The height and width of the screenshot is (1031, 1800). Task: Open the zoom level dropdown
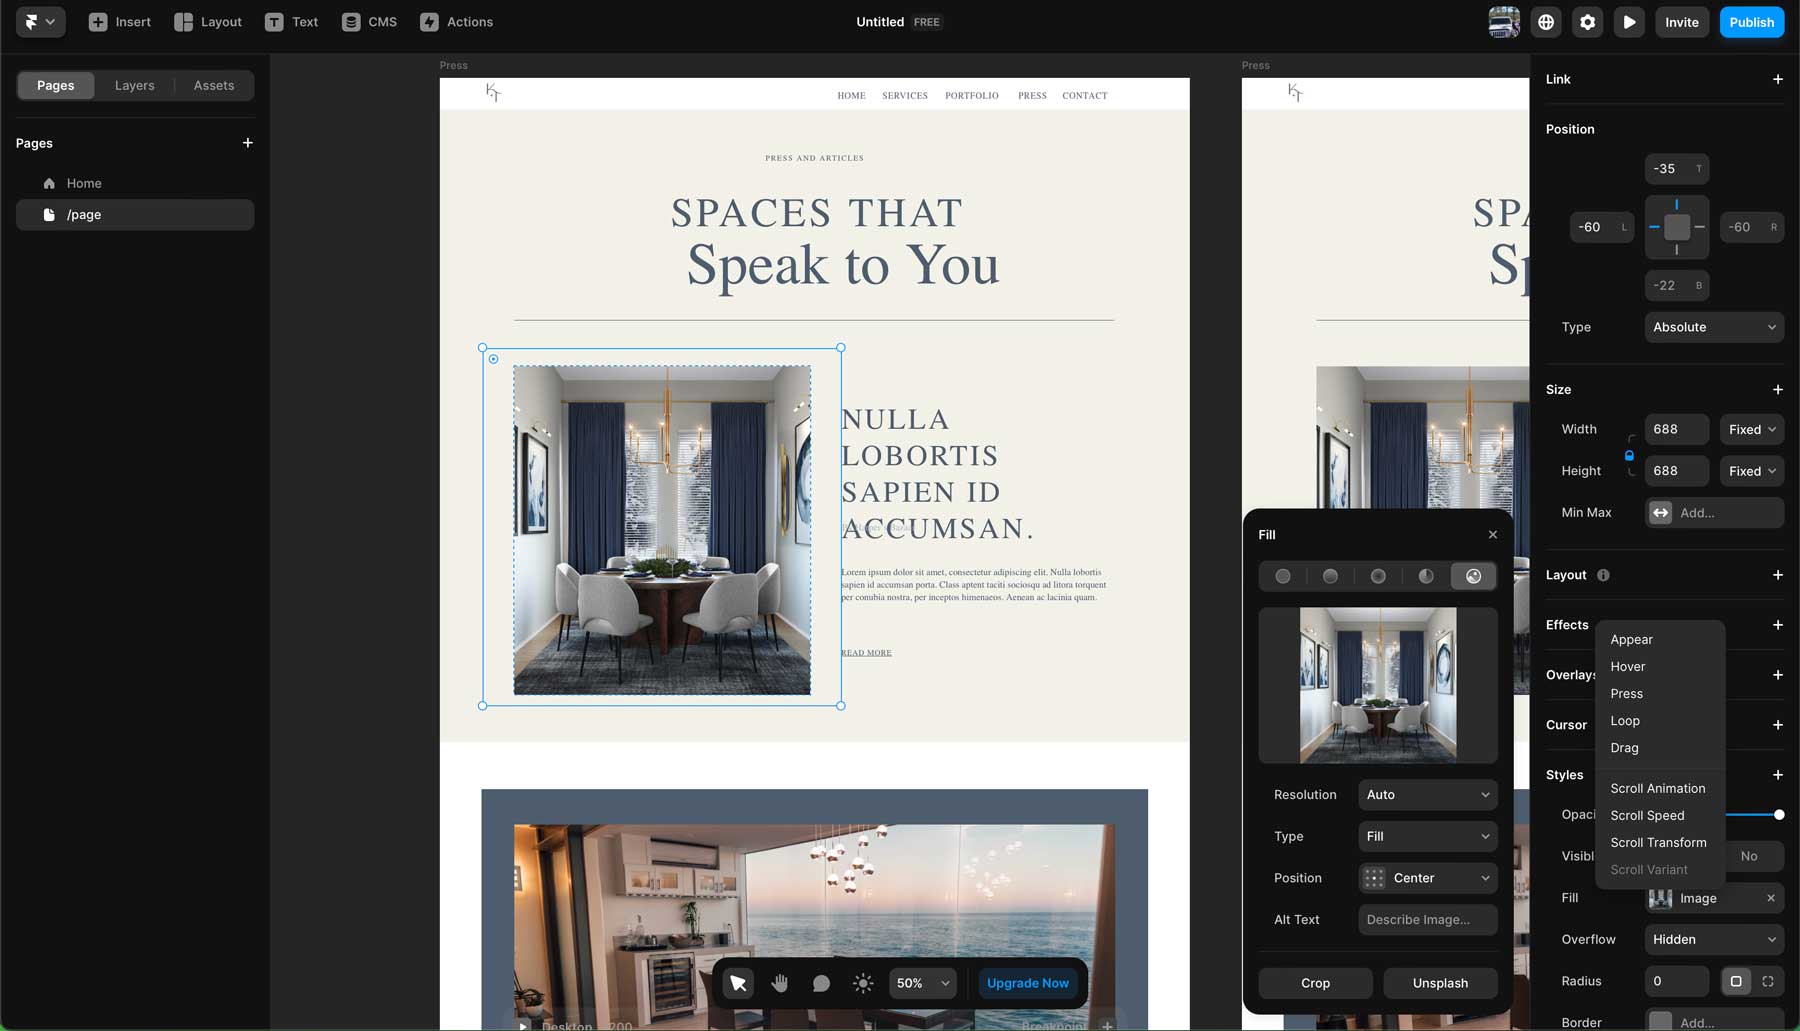click(x=920, y=983)
